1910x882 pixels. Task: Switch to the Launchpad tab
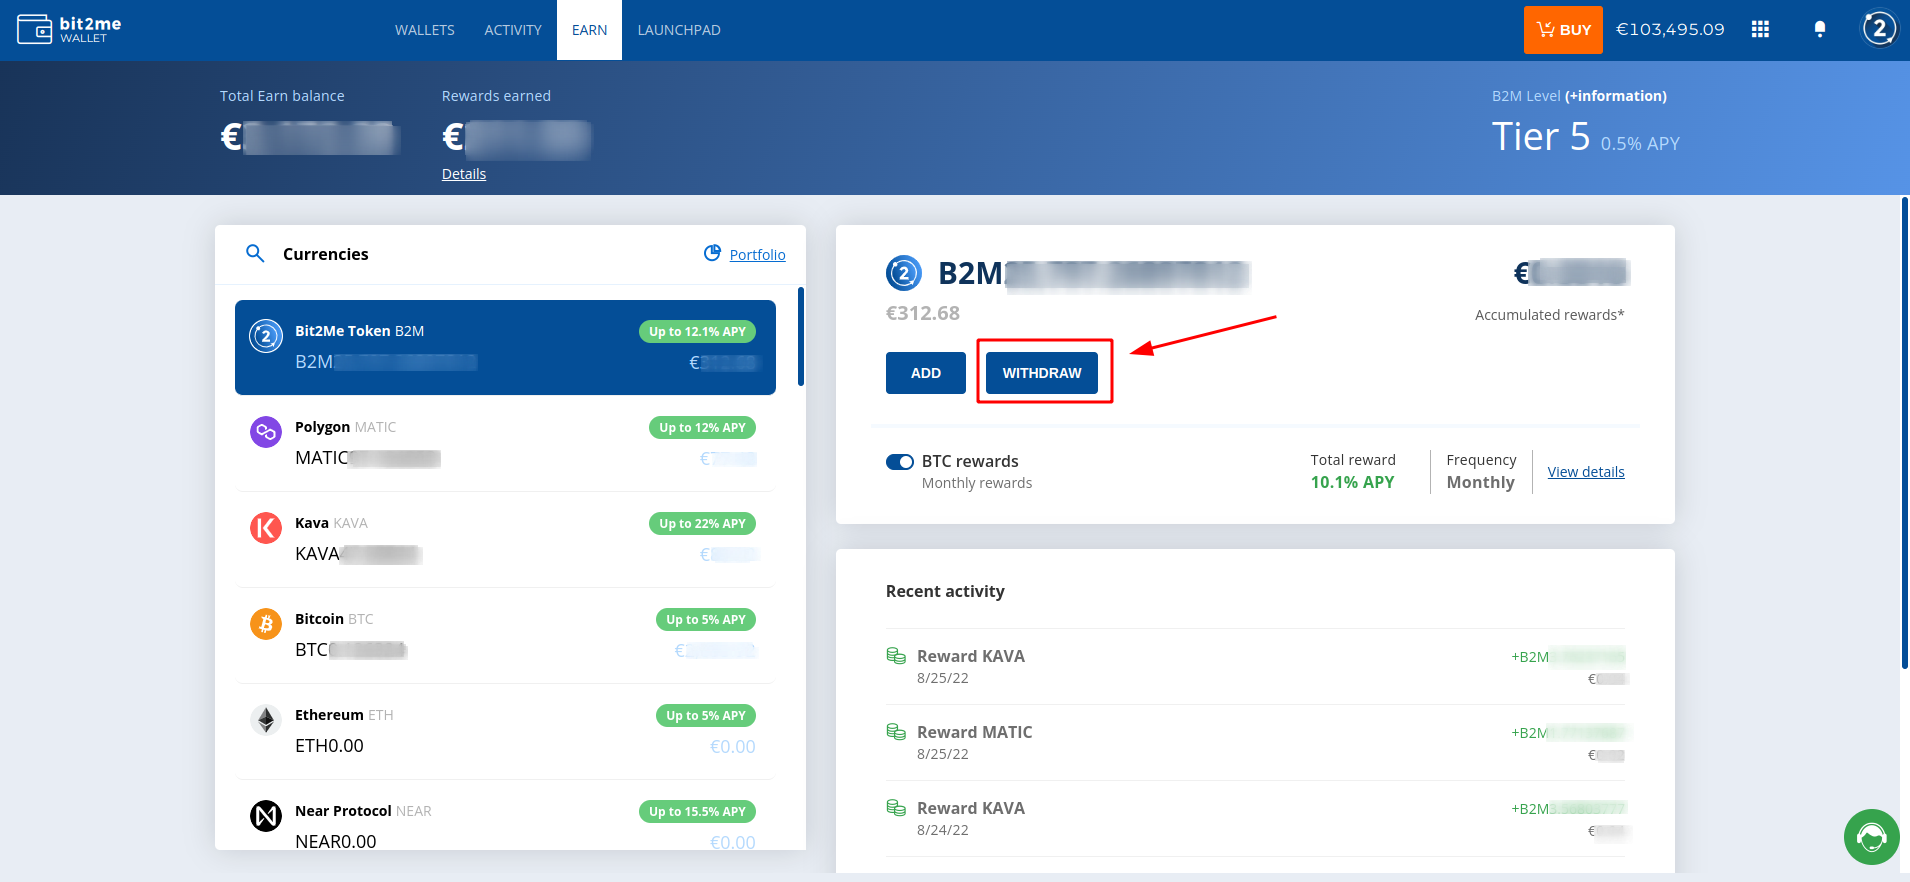(679, 30)
